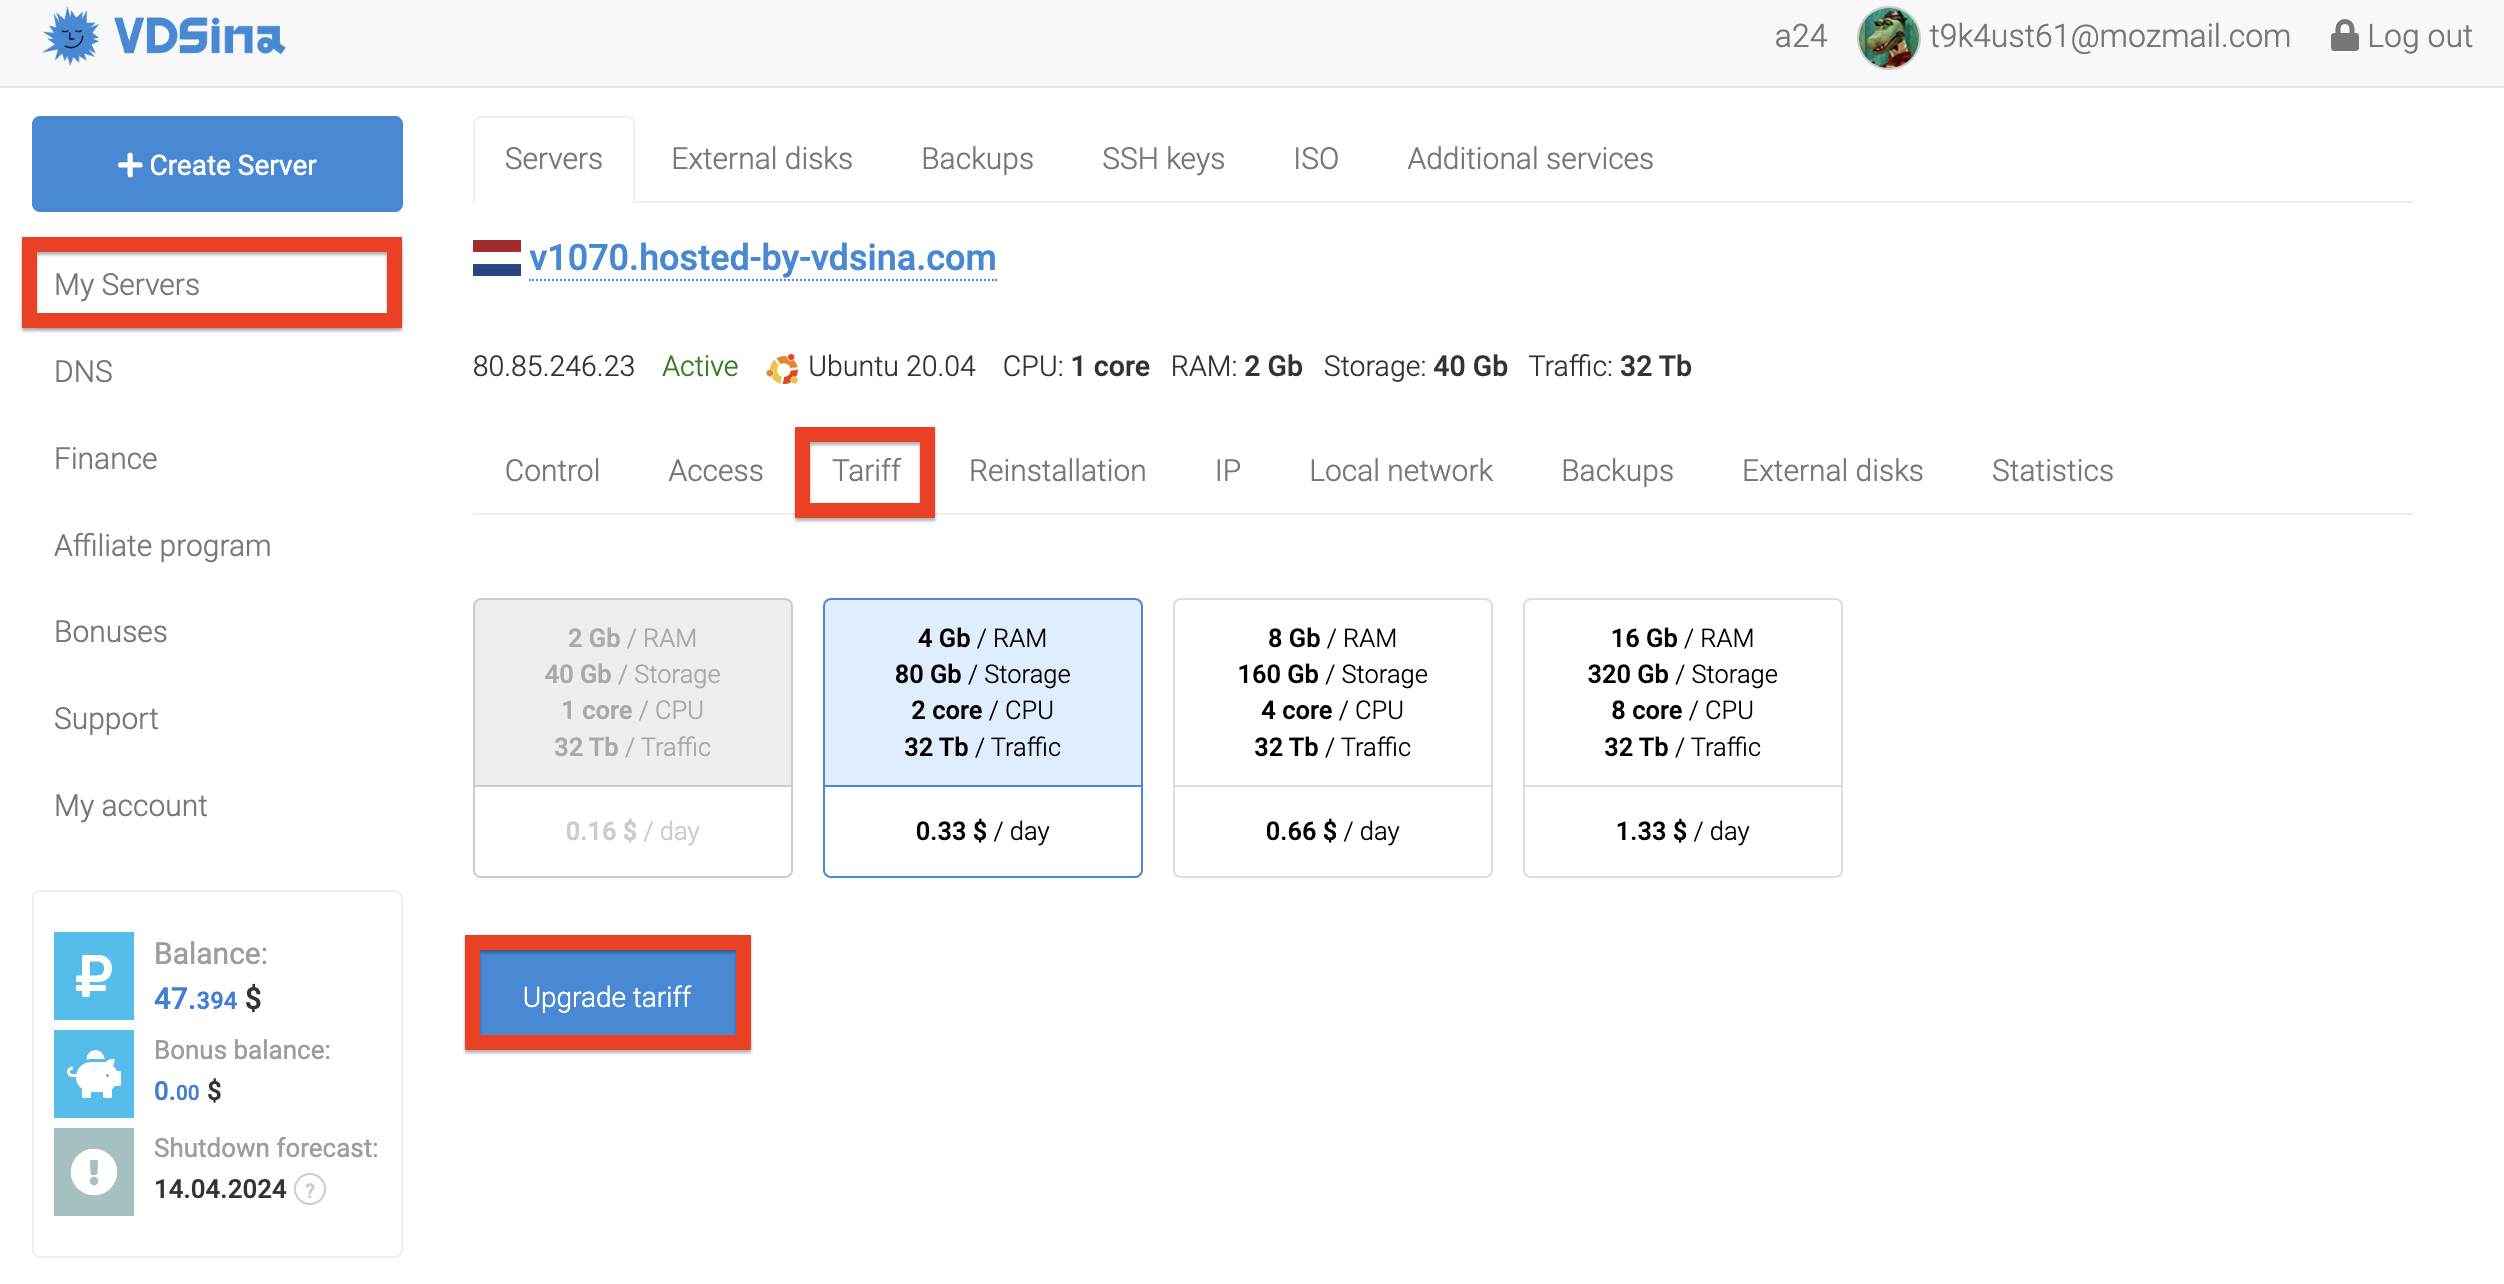2504x1284 pixels.
Task: Switch to the server Control tab
Action: click(552, 470)
